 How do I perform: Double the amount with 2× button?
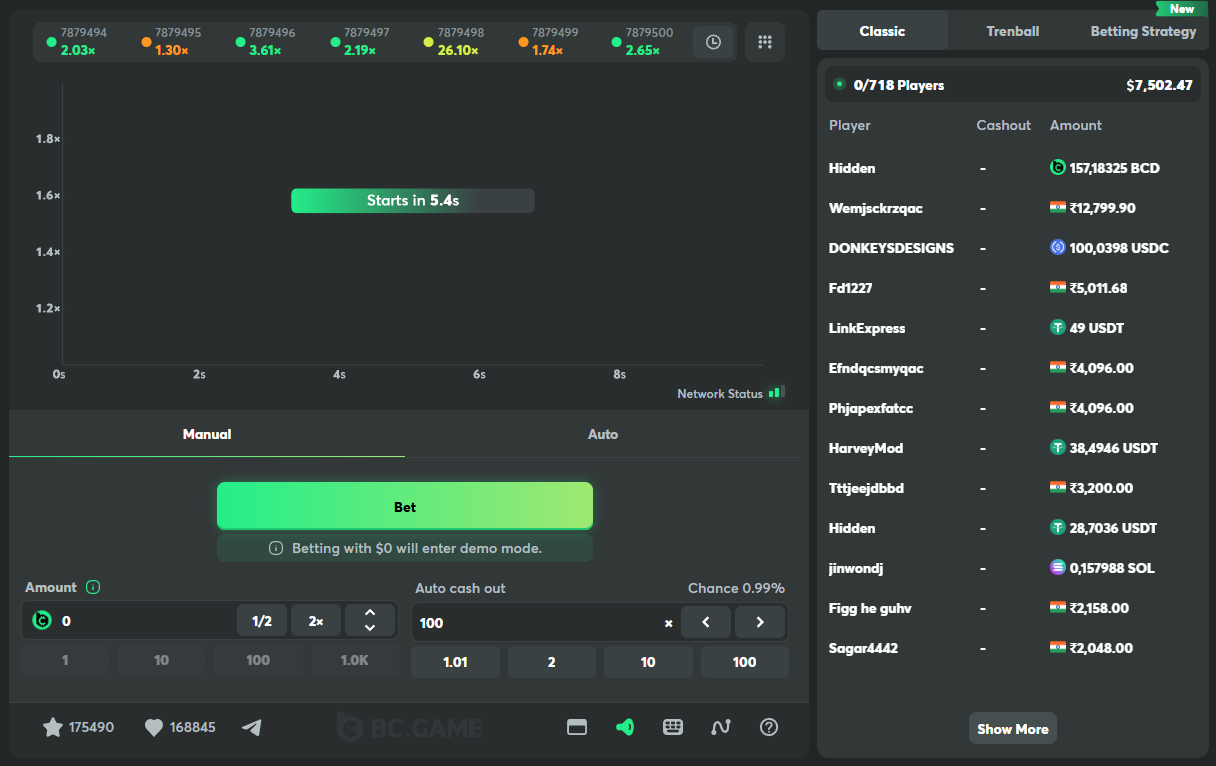coord(316,621)
